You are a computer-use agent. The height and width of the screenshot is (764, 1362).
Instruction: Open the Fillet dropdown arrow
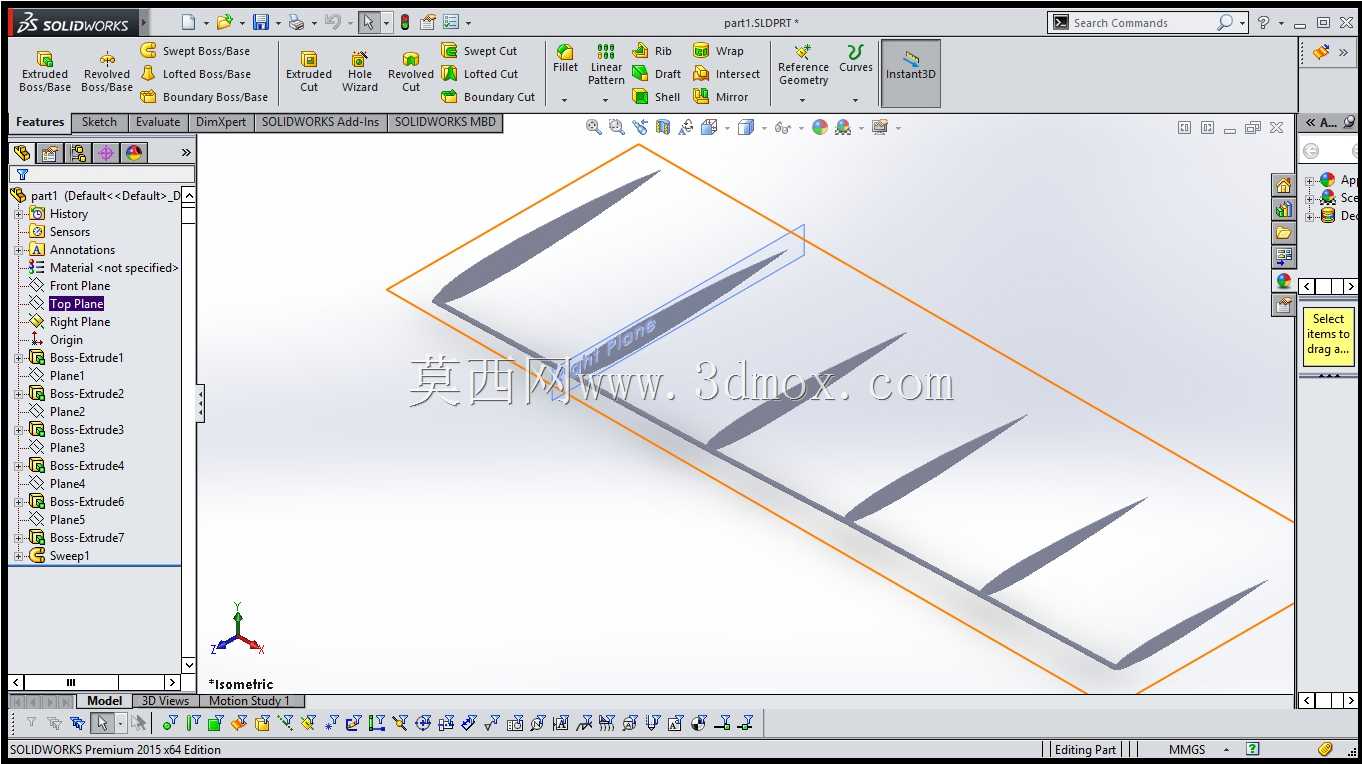tap(565, 99)
